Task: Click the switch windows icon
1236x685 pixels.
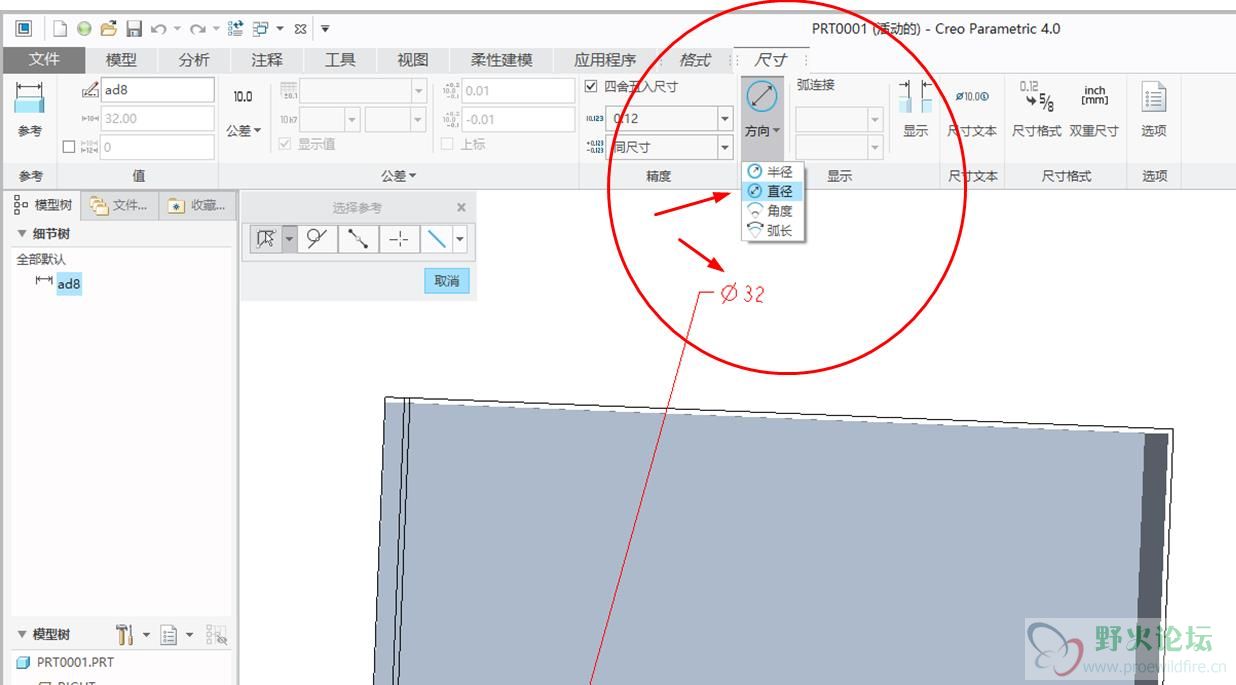Action: [261, 29]
